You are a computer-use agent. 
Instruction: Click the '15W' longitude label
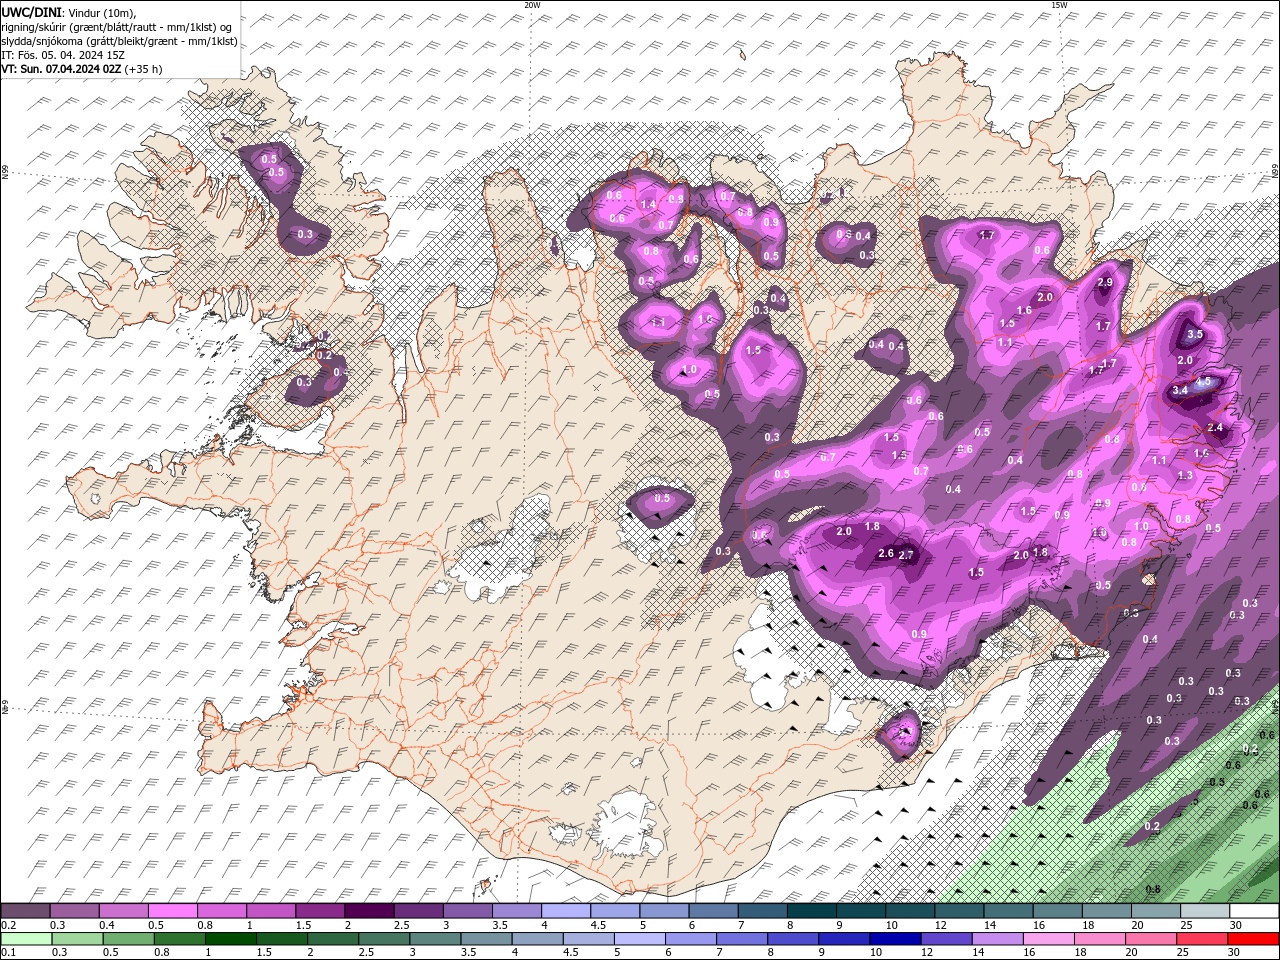click(x=1059, y=5)
